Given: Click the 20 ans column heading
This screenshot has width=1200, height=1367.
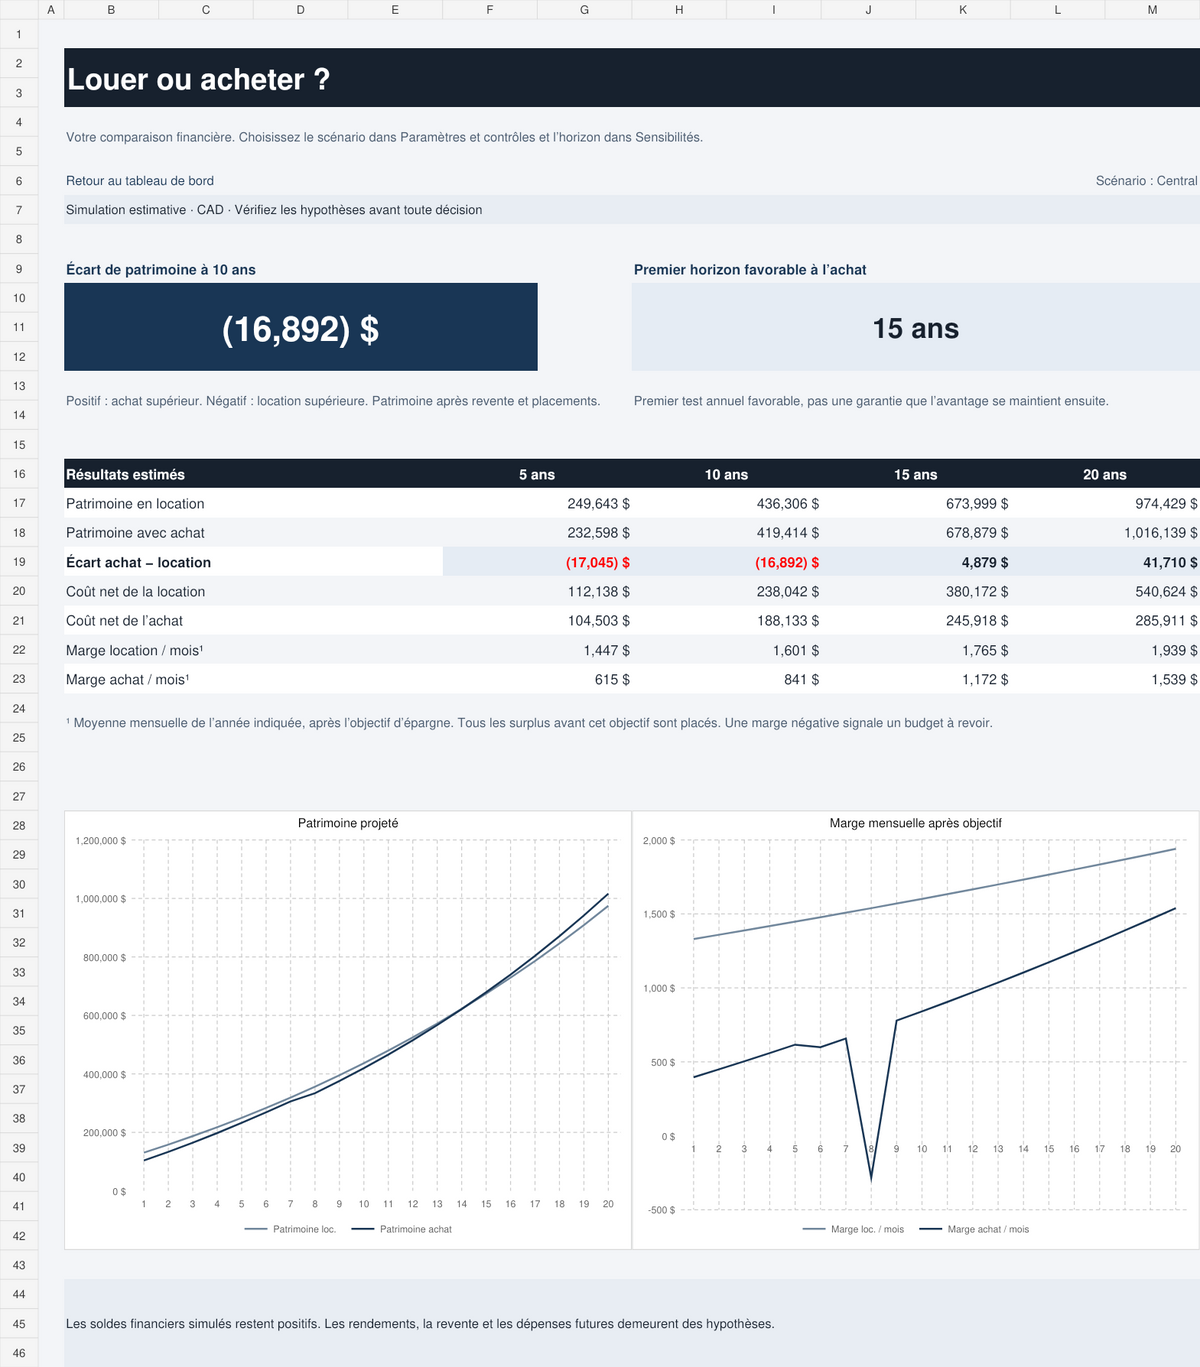Looking at the screenshot, I should 1105,474.
